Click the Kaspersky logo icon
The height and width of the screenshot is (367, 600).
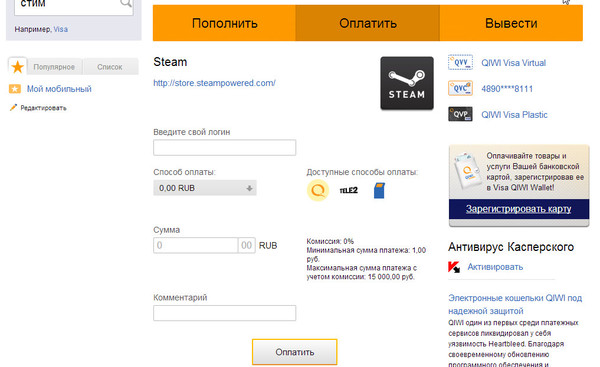(454, 267)
